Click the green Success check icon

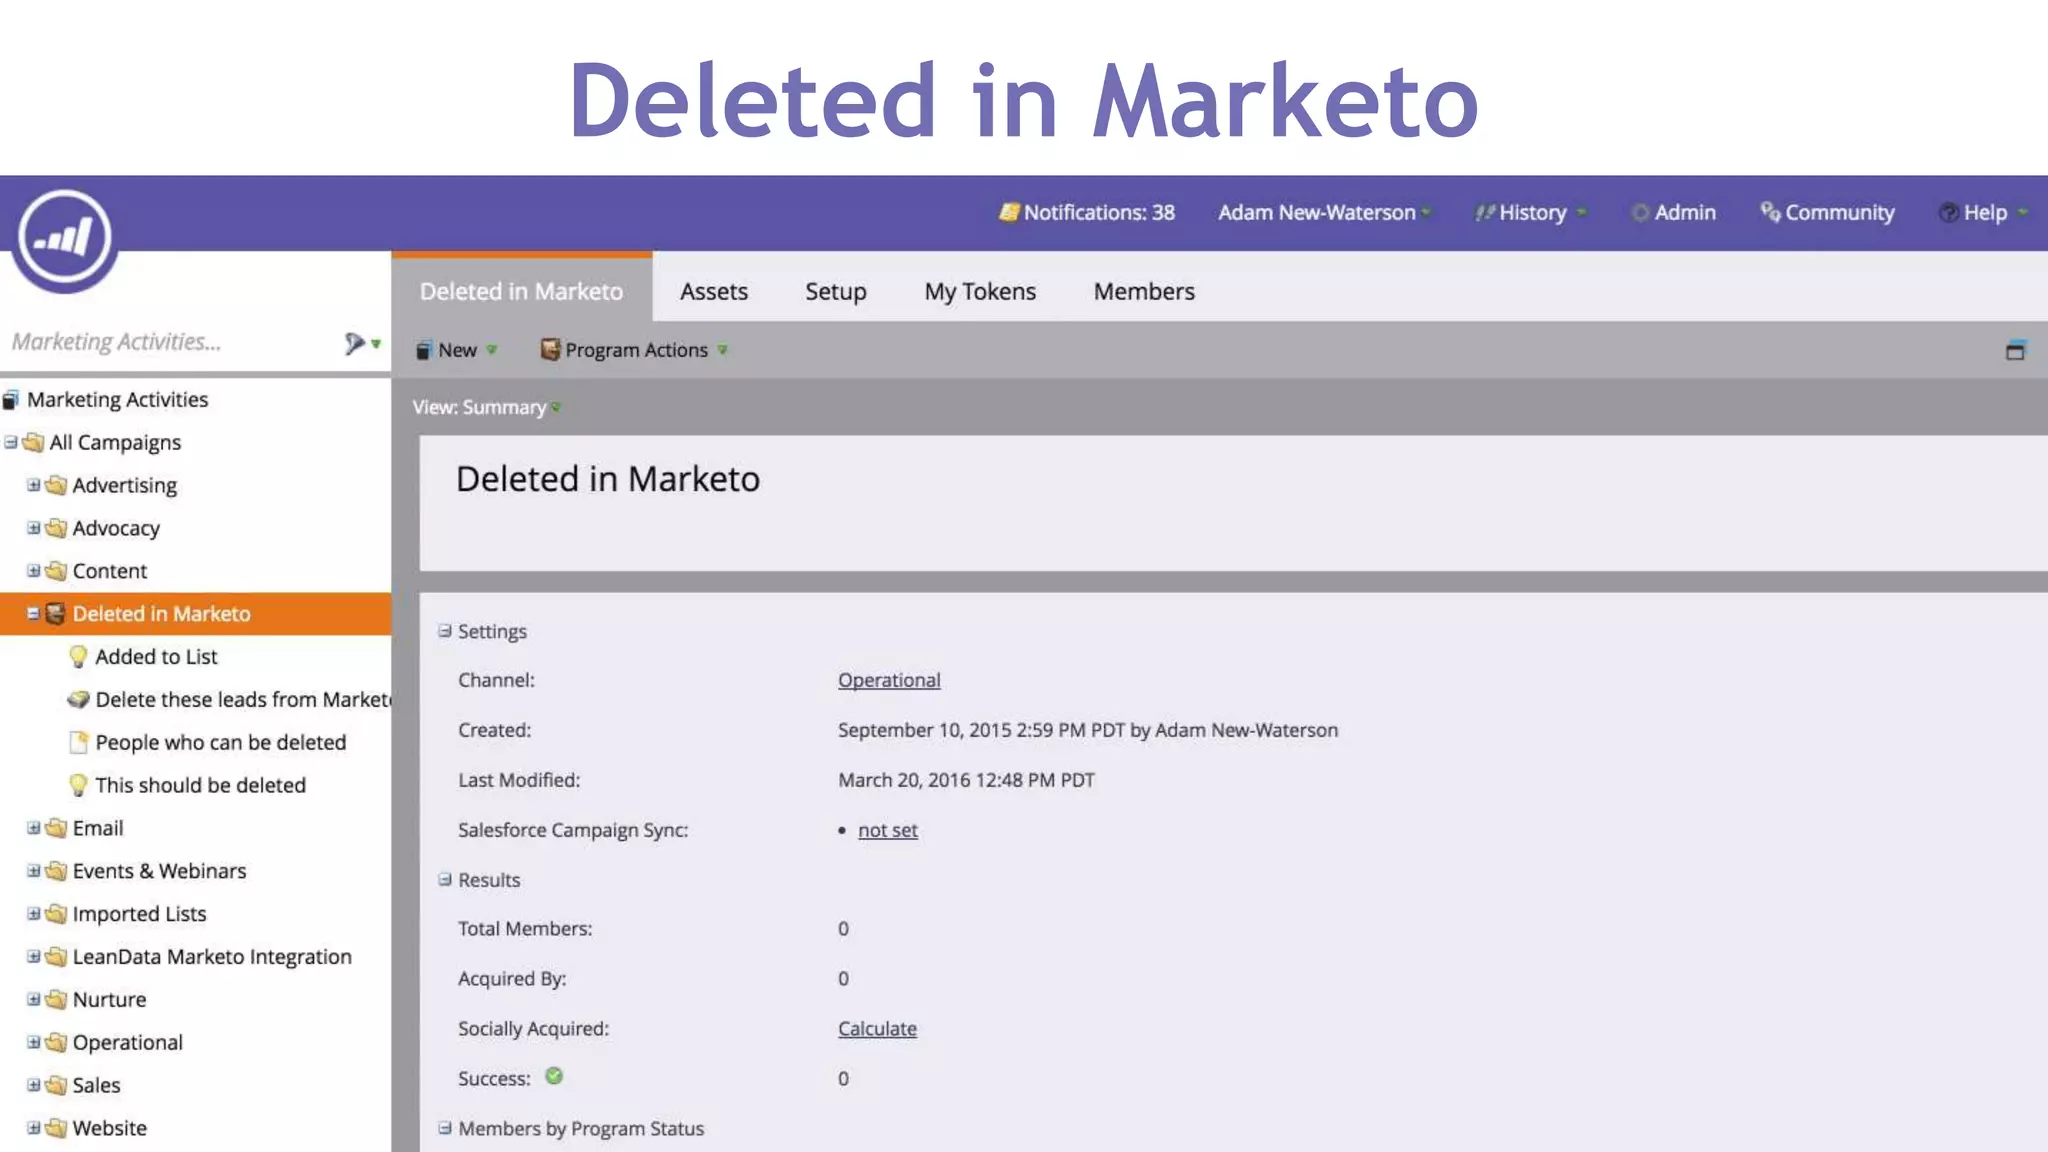pyautogui.click(x=554, y=1076)
